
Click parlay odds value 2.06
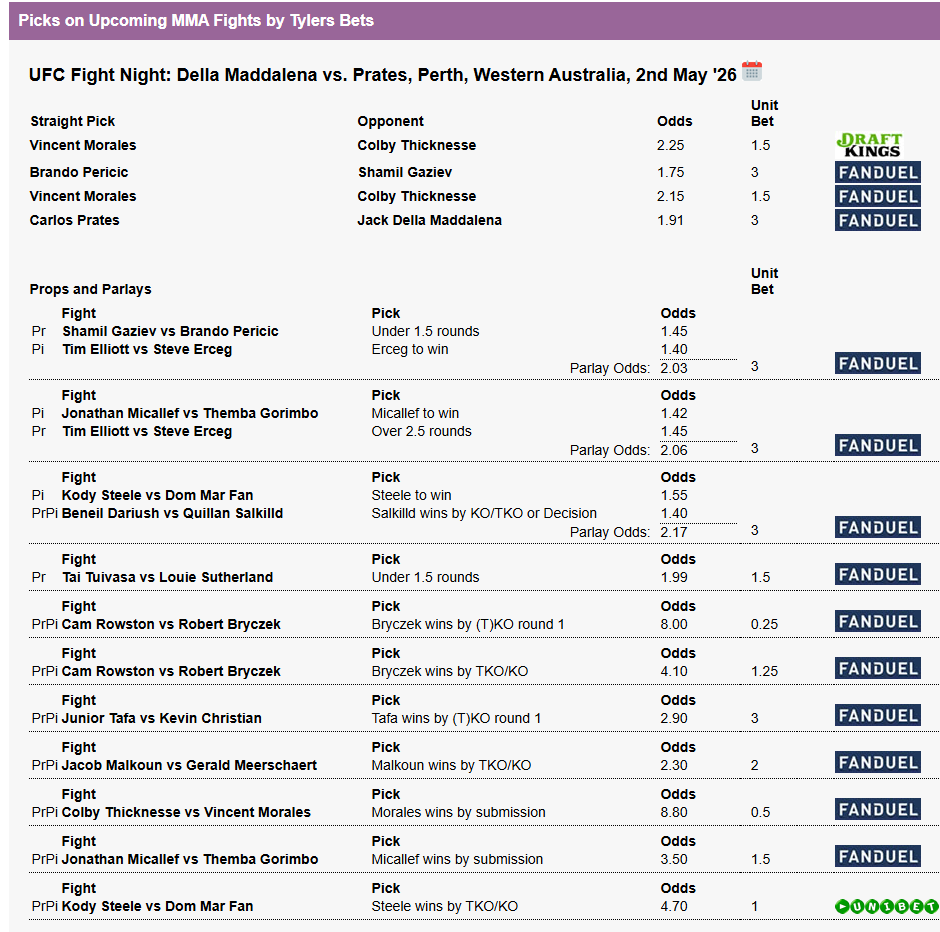pyautogui.click(x=674, y=450)
